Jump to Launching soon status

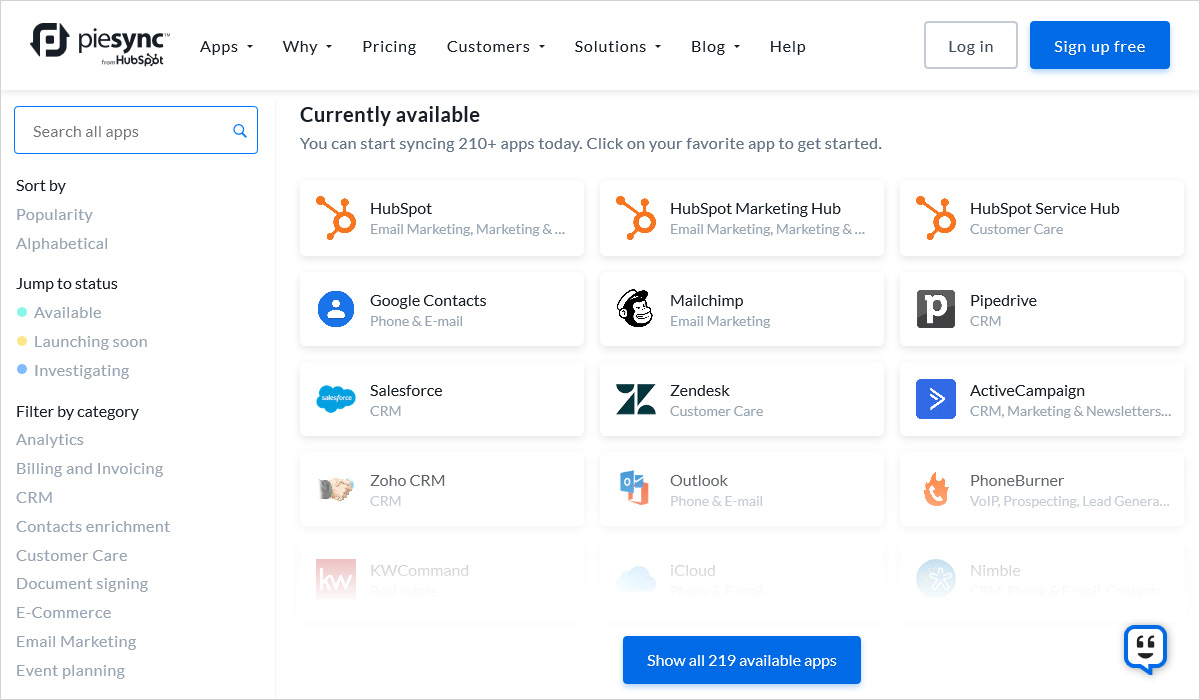90,341
